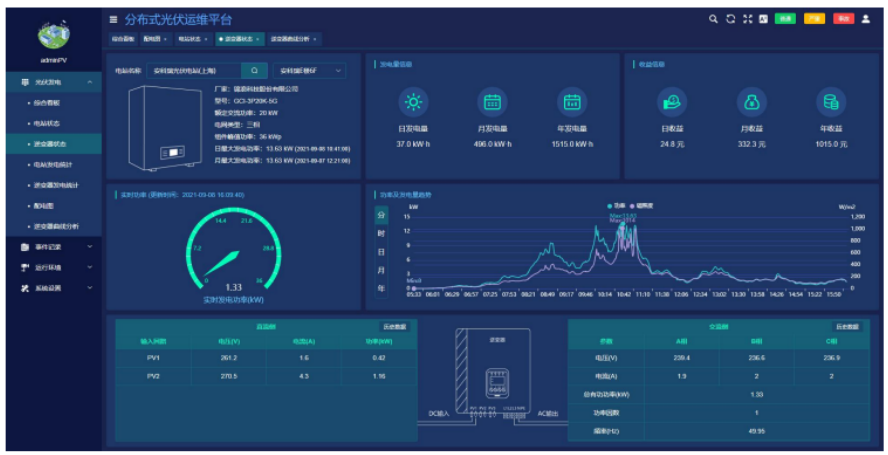
Task: Click the monthly income money bag icon
Action: [x=751, y=101]
